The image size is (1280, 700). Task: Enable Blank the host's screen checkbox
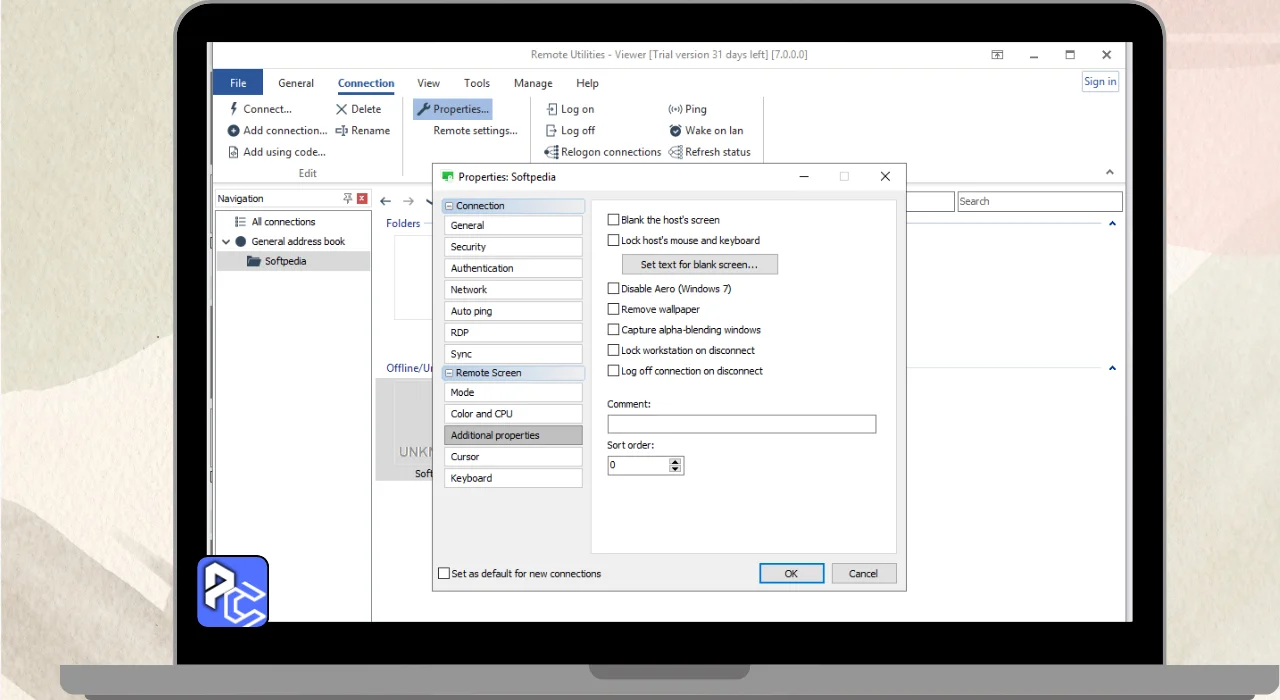click(x=614, y=220)
